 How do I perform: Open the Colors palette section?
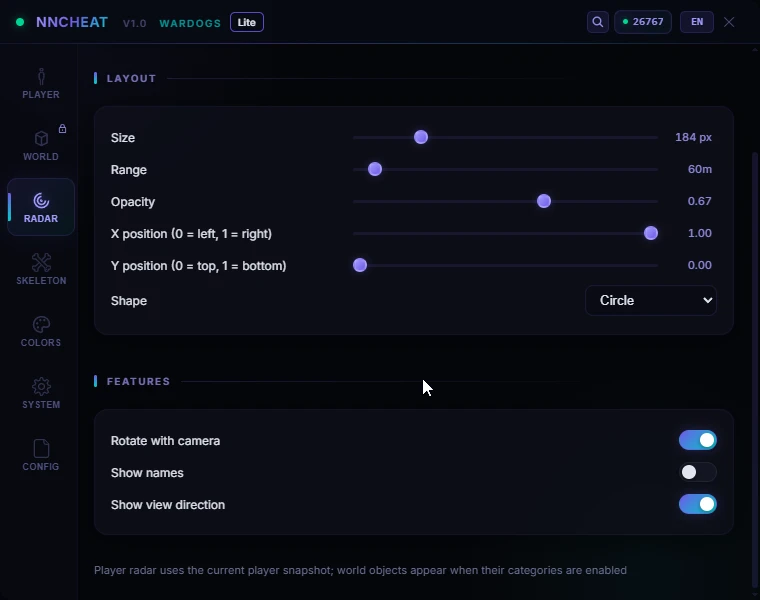tap(41, 332)
